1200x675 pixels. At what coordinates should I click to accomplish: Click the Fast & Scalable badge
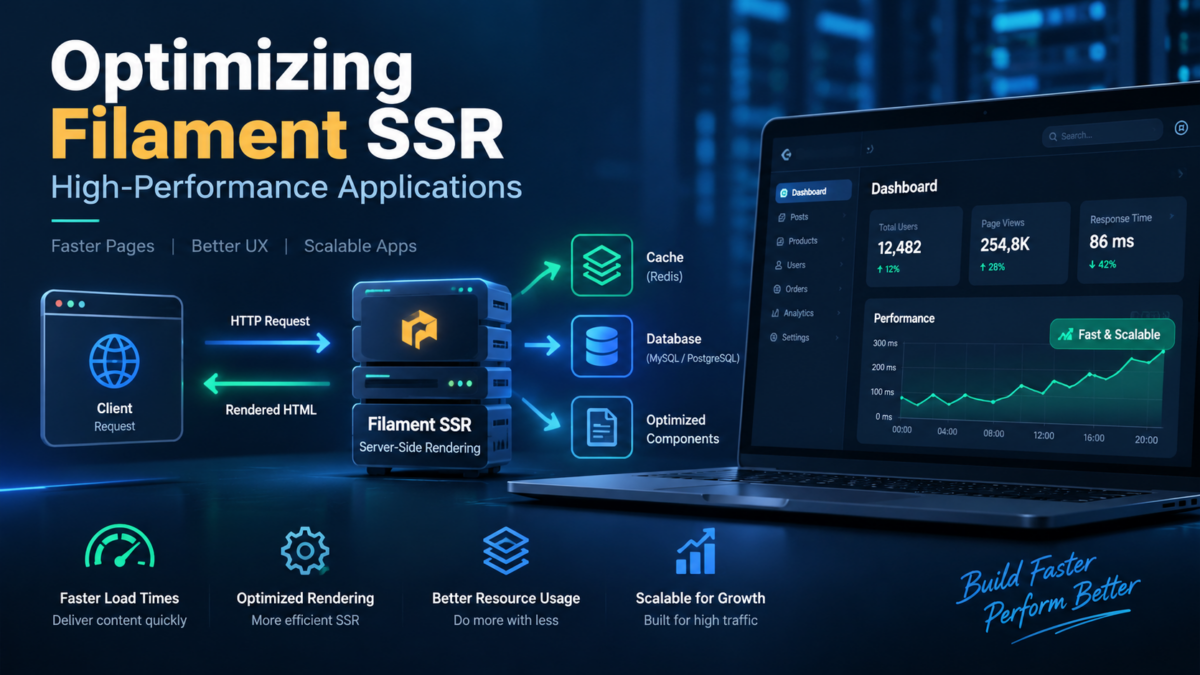(1111, 334)
